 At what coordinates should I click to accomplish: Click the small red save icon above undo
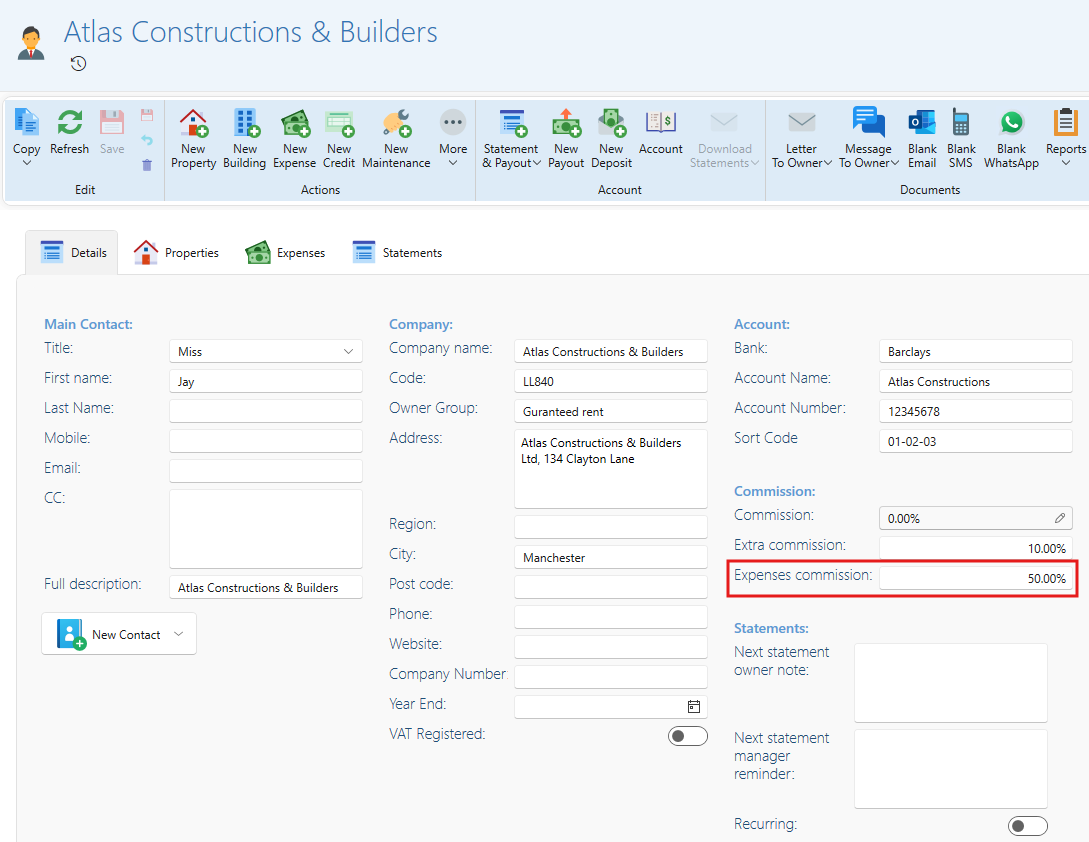[147, 115]
